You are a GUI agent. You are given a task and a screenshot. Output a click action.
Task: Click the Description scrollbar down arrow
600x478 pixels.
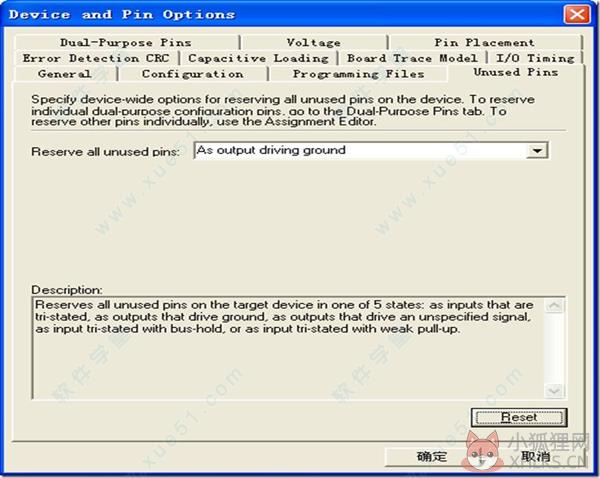tap(554, 391)
